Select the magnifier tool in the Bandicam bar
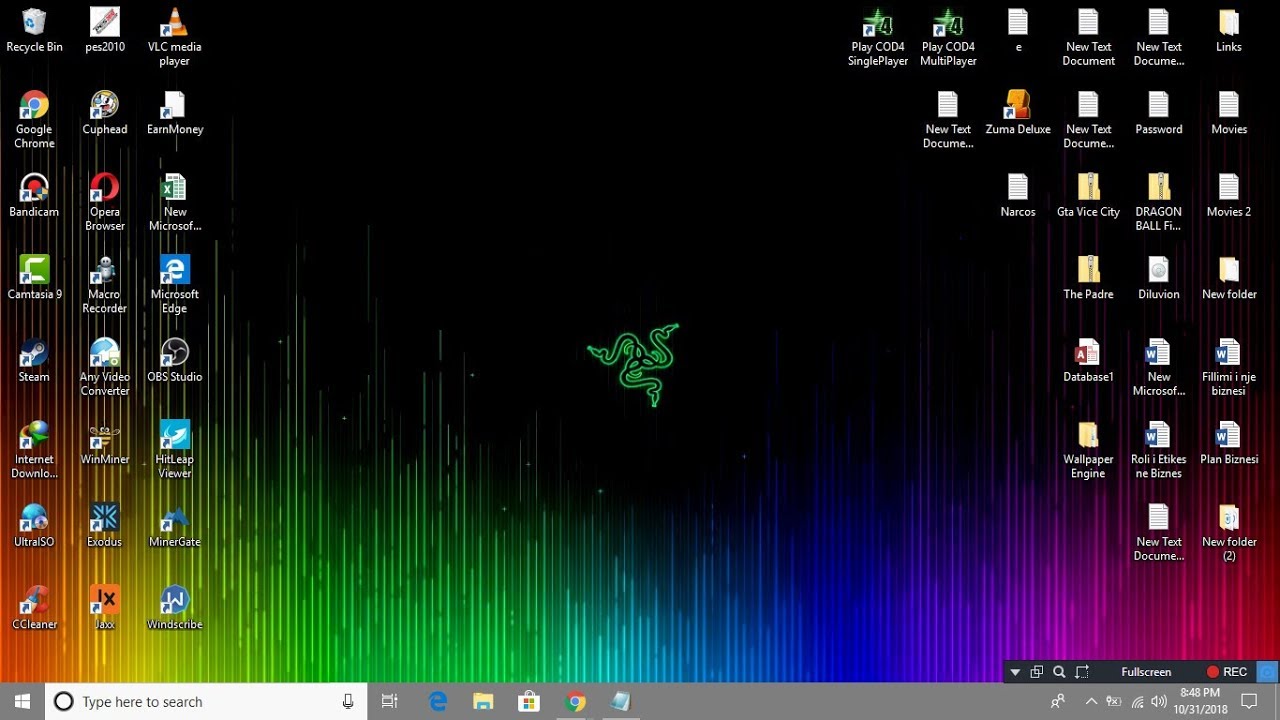The image size is (1280, 720). click(x=1059, y=671)
